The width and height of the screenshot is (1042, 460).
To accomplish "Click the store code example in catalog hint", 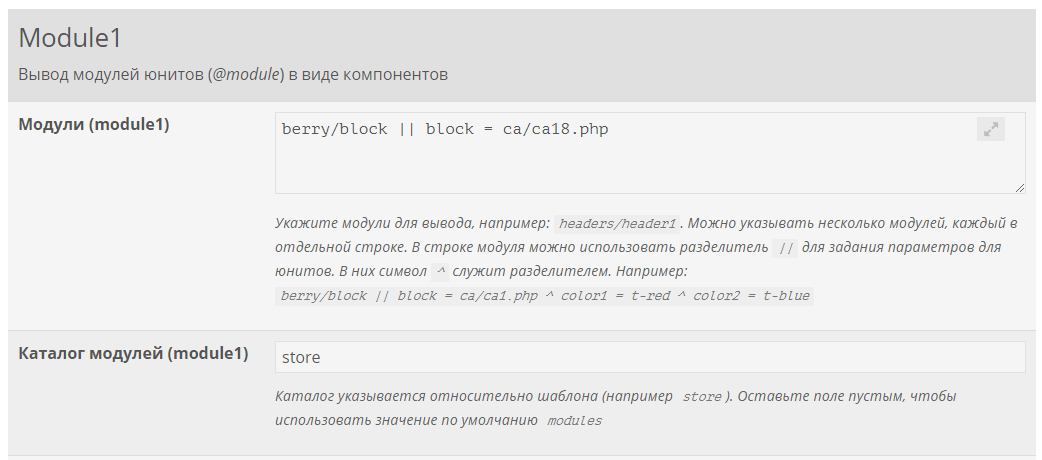I will pos(701,397).
